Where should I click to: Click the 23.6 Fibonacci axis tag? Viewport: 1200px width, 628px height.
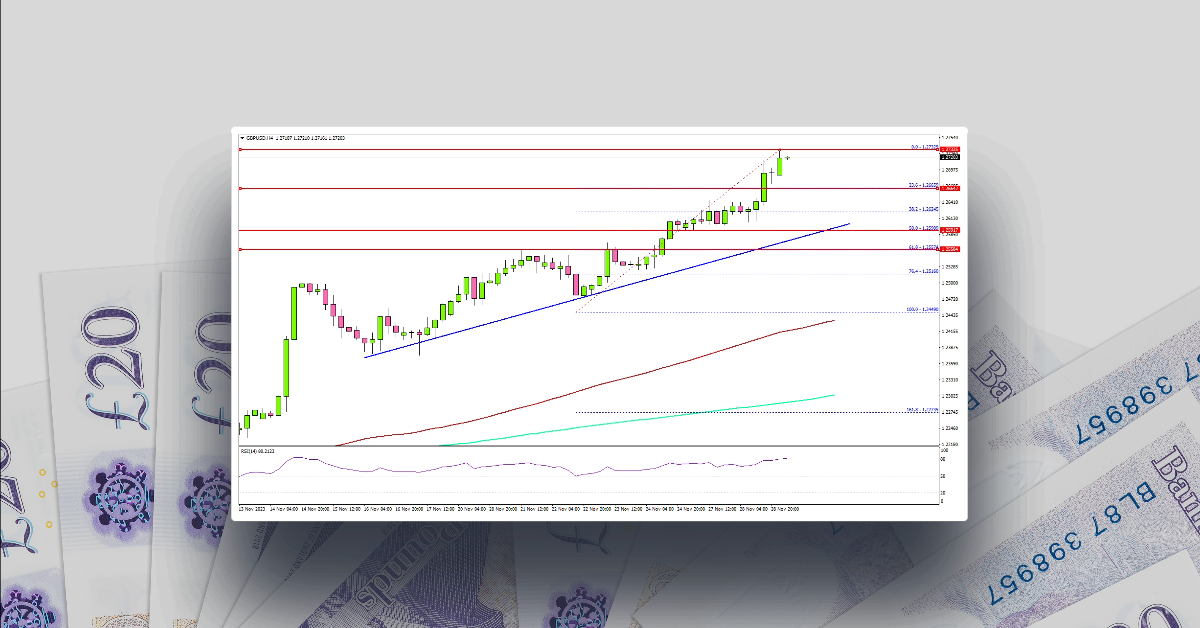pos(949,189)
